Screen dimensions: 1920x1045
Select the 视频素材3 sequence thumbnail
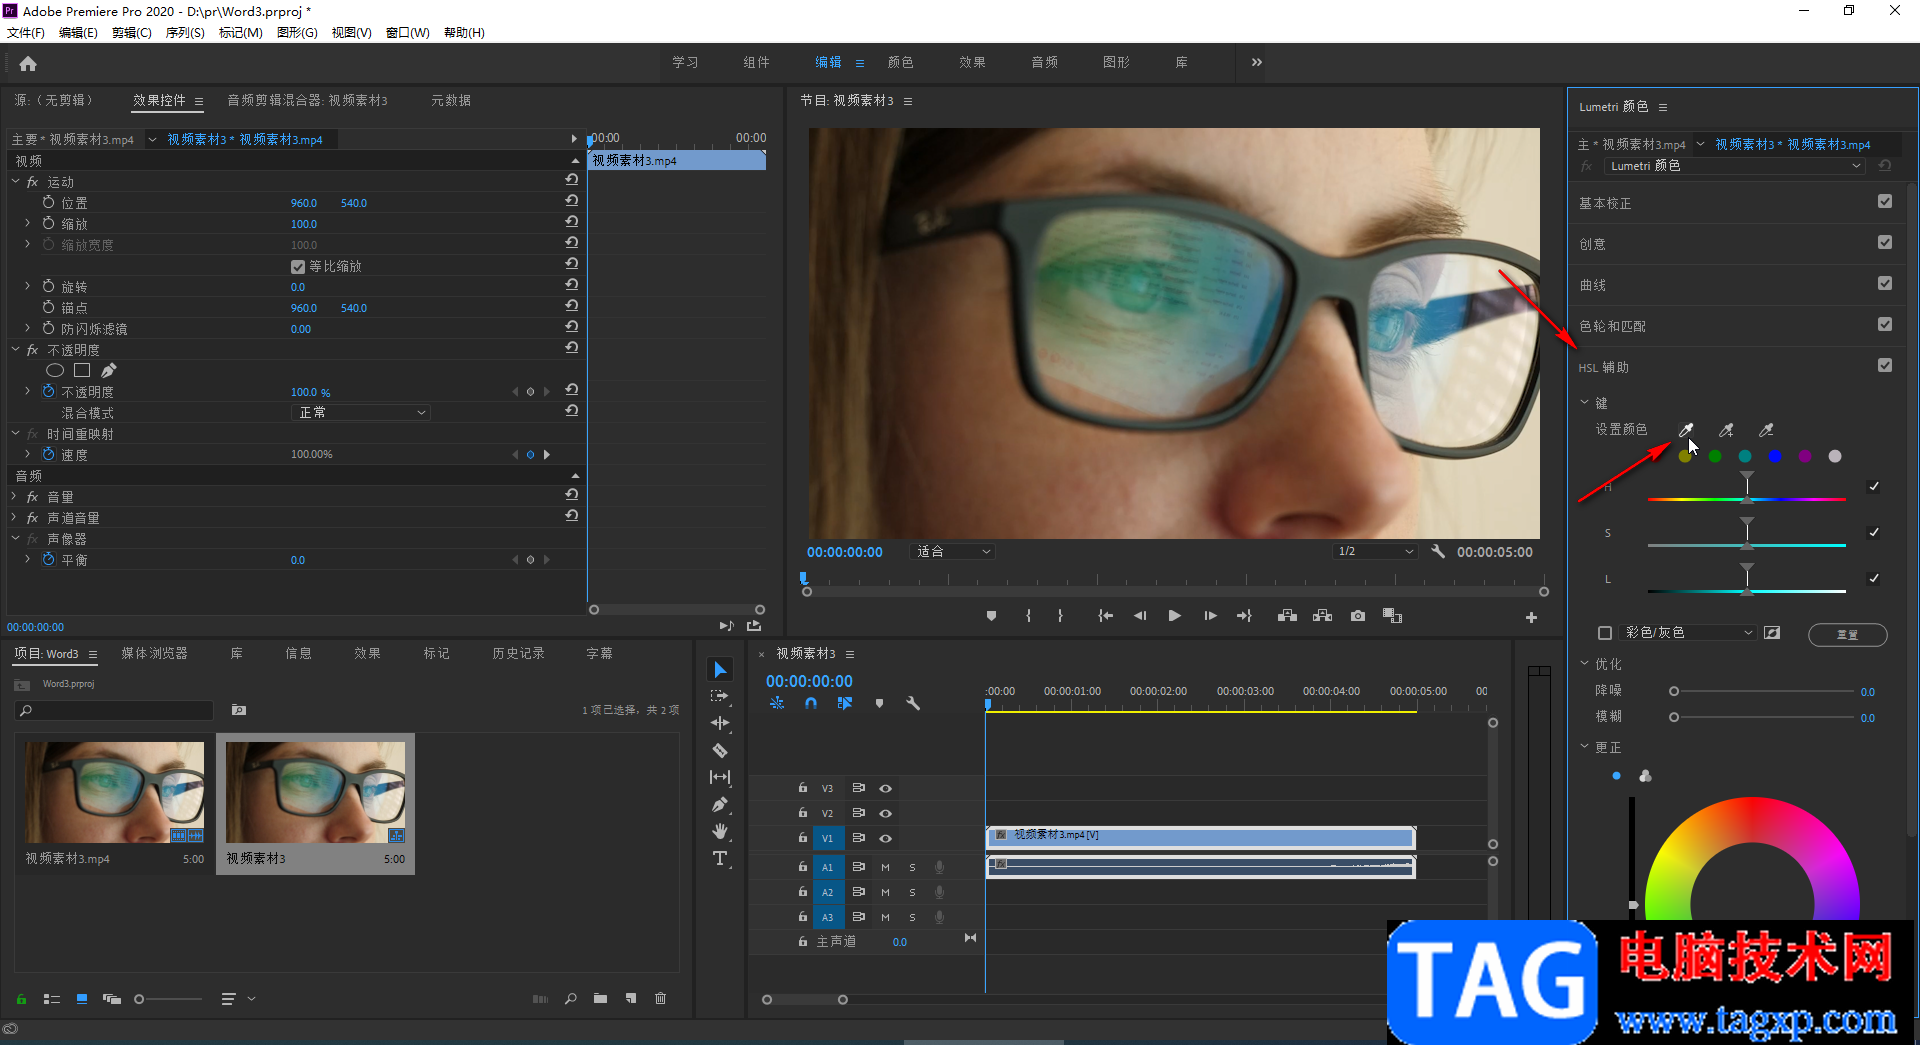pyautogui.click(x=315, y=792)
